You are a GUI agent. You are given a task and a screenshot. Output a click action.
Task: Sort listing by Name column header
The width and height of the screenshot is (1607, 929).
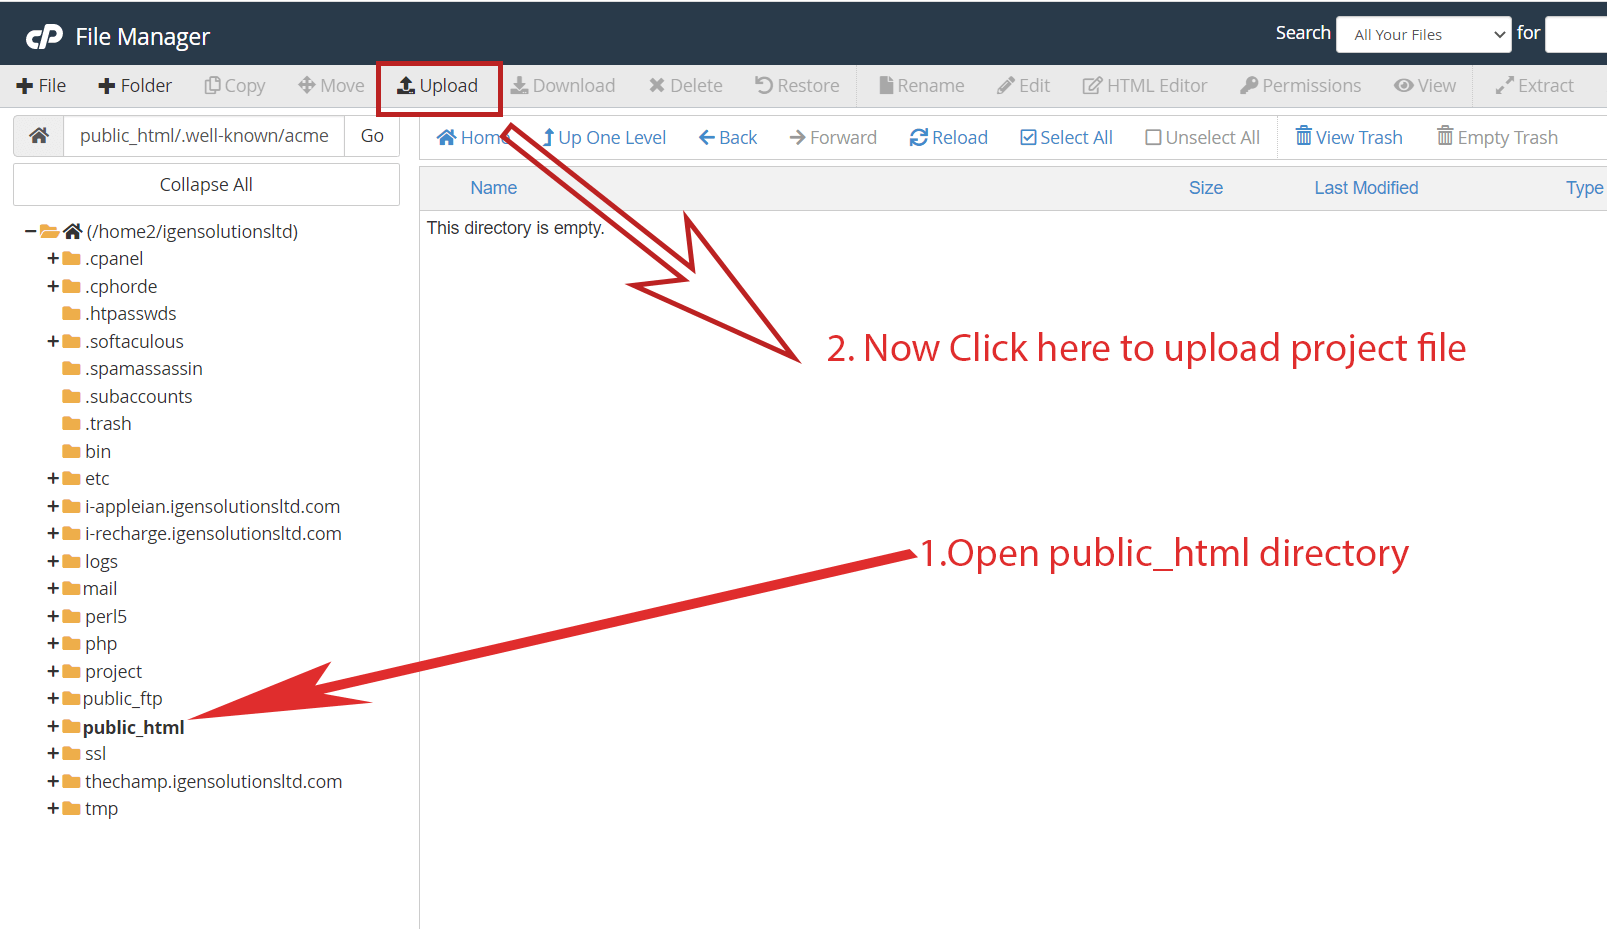(493, 188)
